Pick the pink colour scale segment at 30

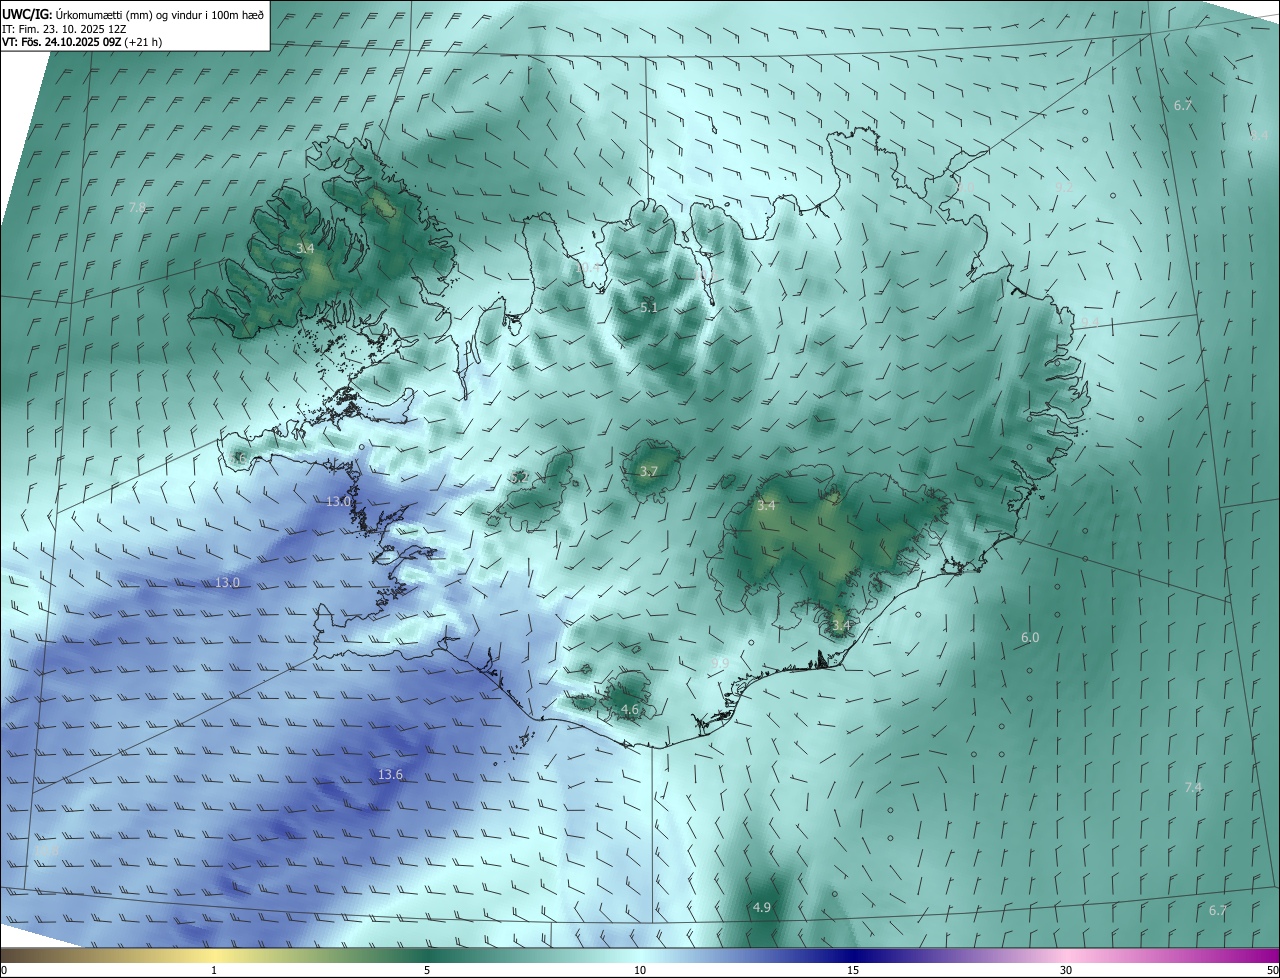pos(1066,955)
